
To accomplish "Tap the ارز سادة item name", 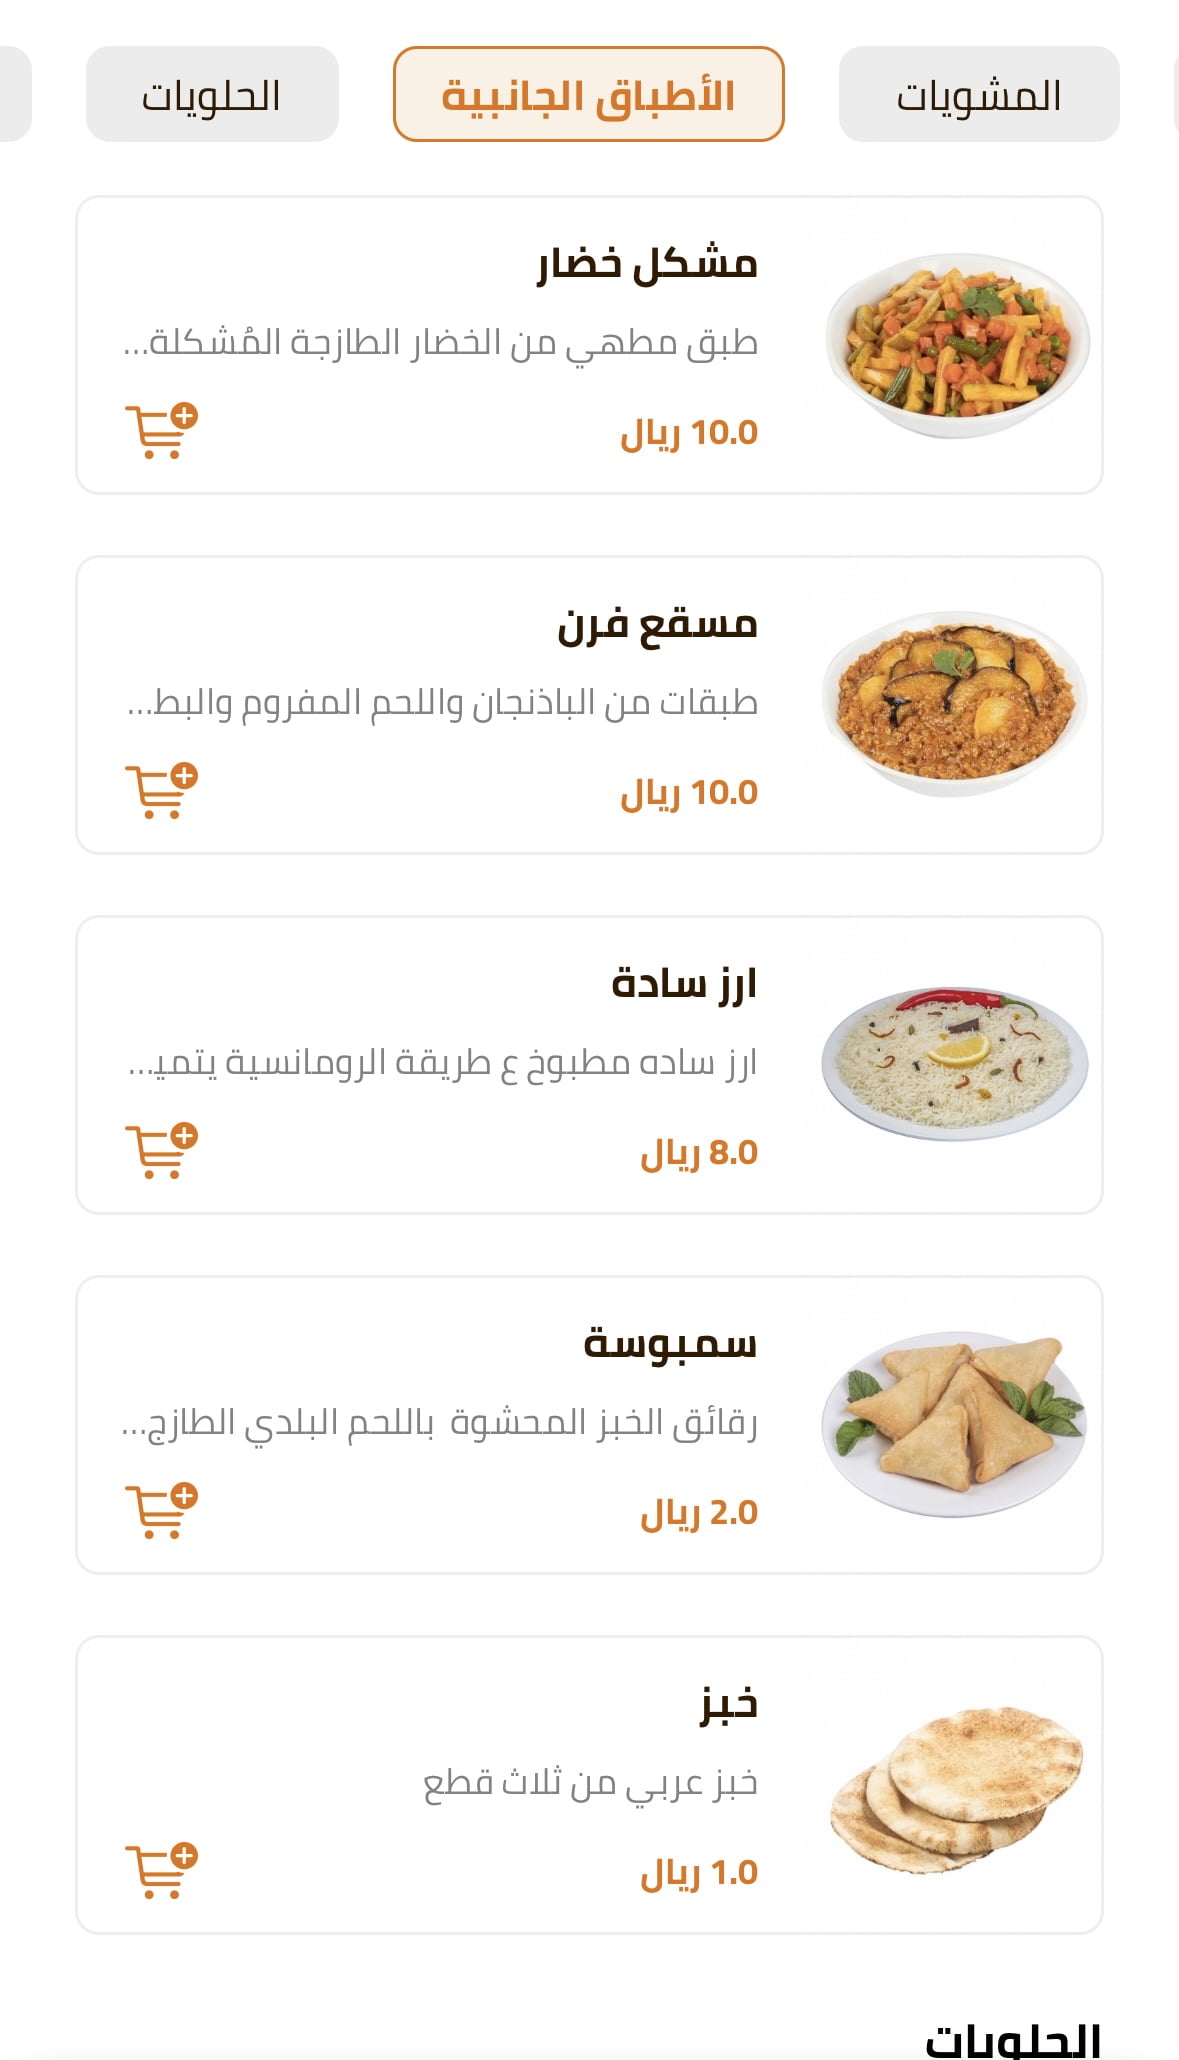I will (x=684, y=984).
